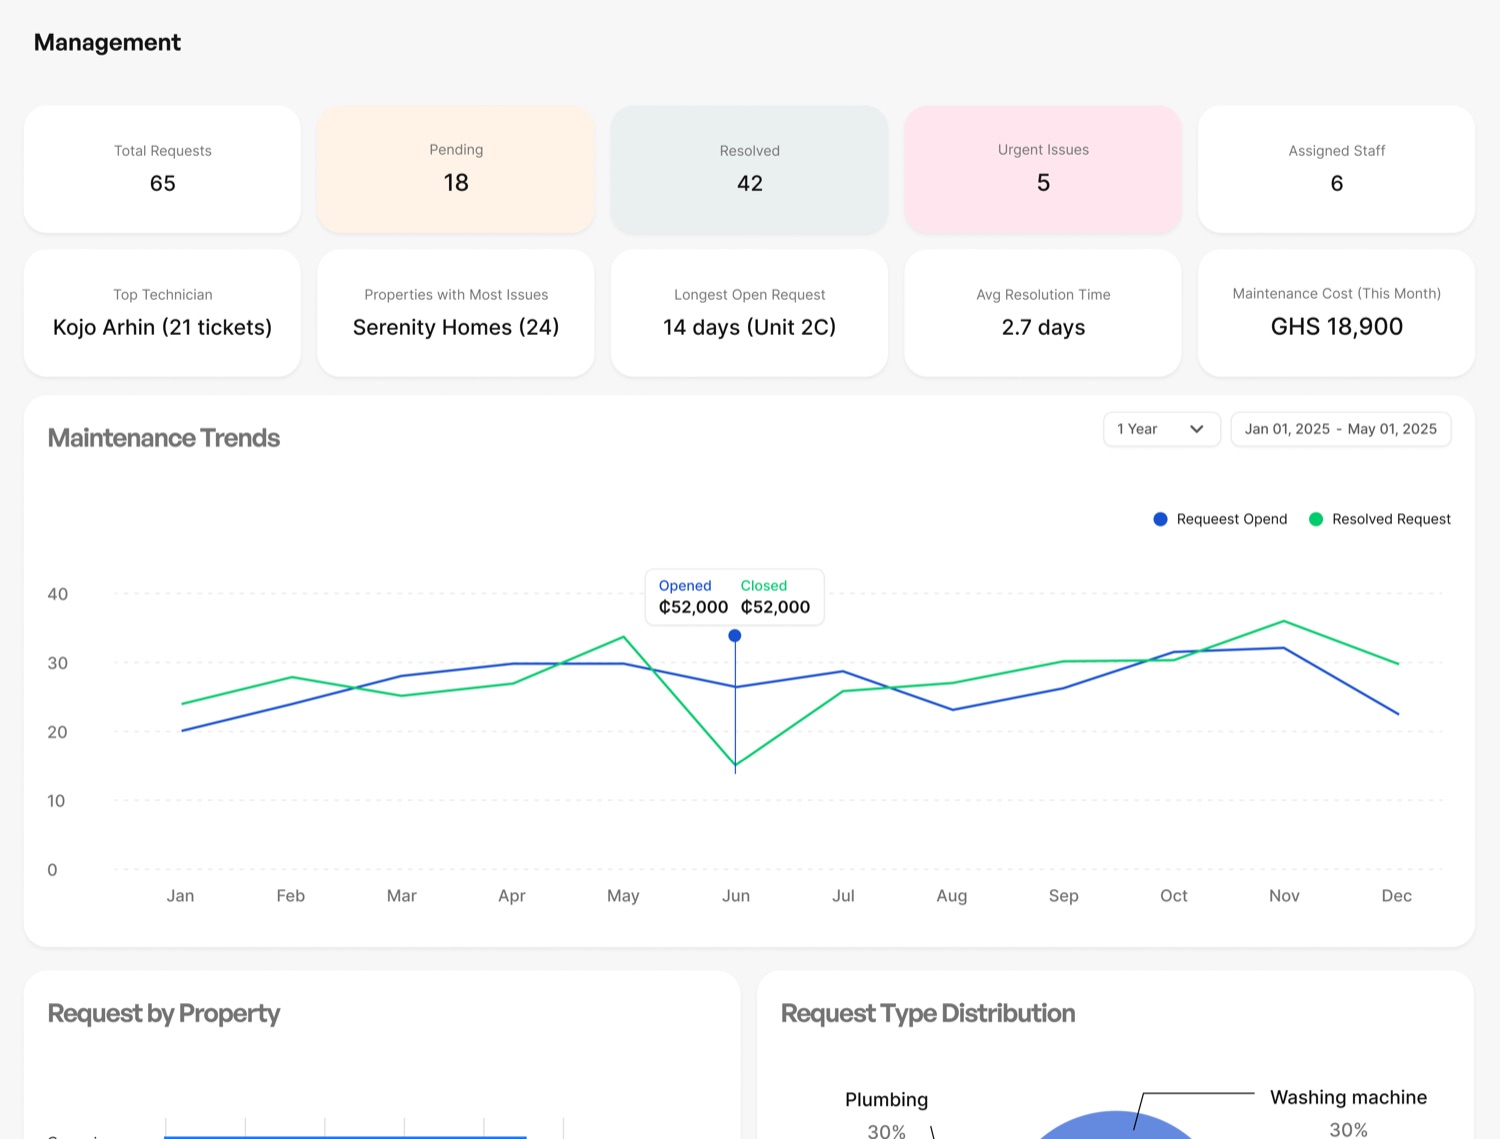This screenshot has height=1139, width=1500.
Task: Open the Pending requests card
Action: click(456, 169)
